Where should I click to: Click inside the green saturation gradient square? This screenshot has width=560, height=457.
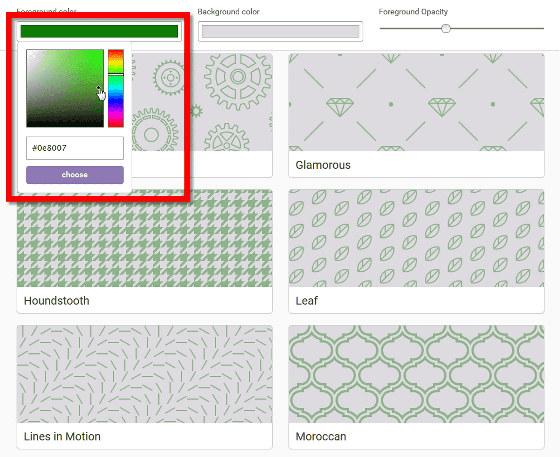point(65,88)
